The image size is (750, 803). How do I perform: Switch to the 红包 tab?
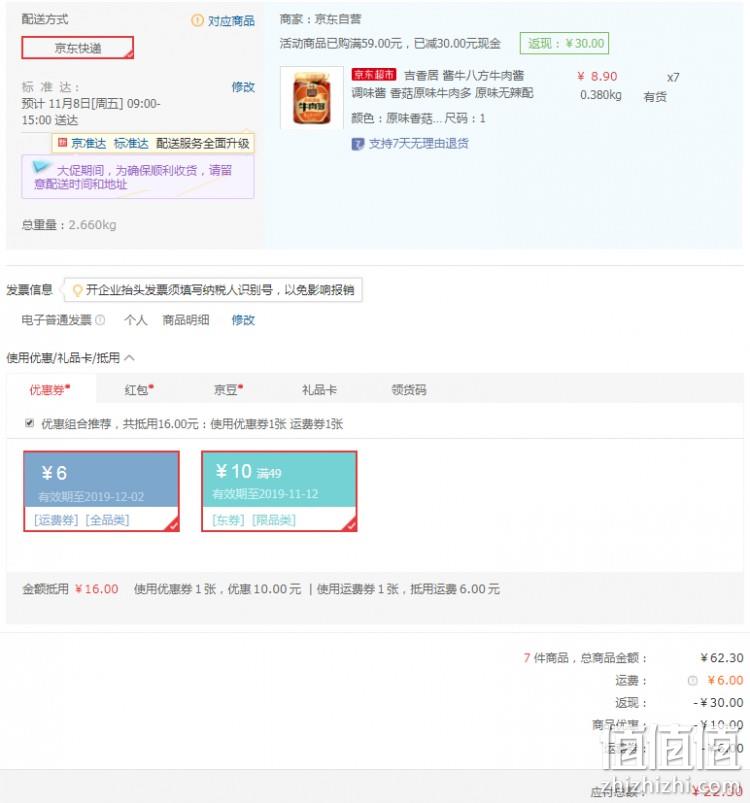pyautogui.click(x=139, y=390)
